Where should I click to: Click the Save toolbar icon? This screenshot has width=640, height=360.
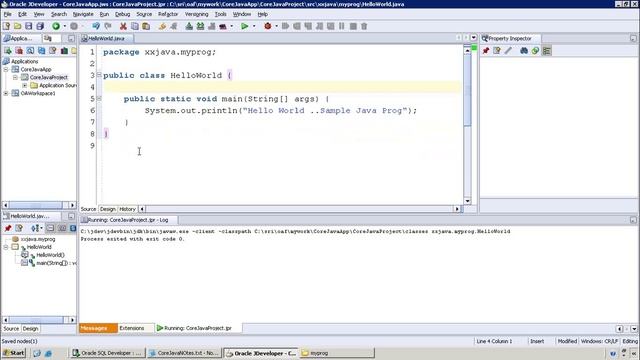coord(29,26)
